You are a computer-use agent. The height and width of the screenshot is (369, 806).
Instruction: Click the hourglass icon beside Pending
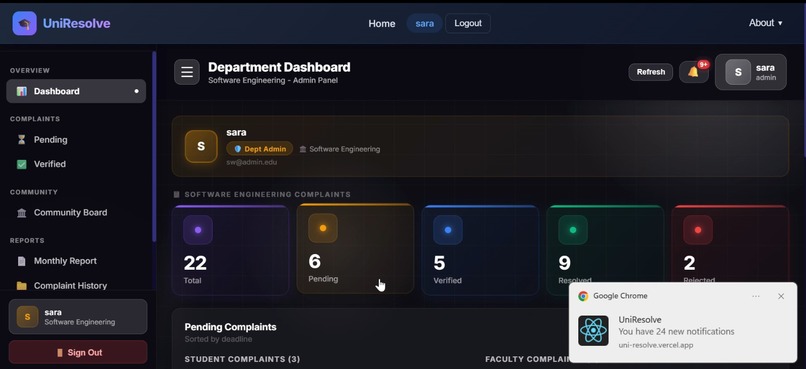point(22,140)
